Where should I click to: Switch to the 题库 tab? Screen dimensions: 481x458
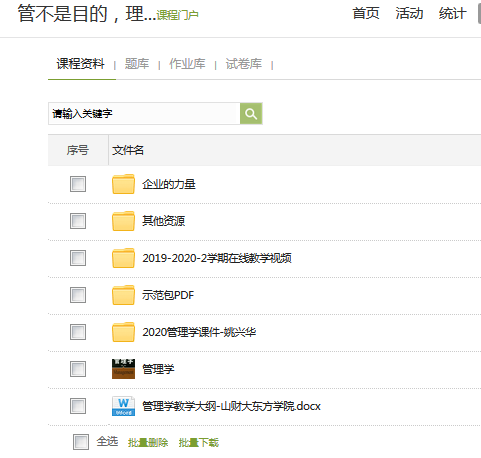click(137, 64)
